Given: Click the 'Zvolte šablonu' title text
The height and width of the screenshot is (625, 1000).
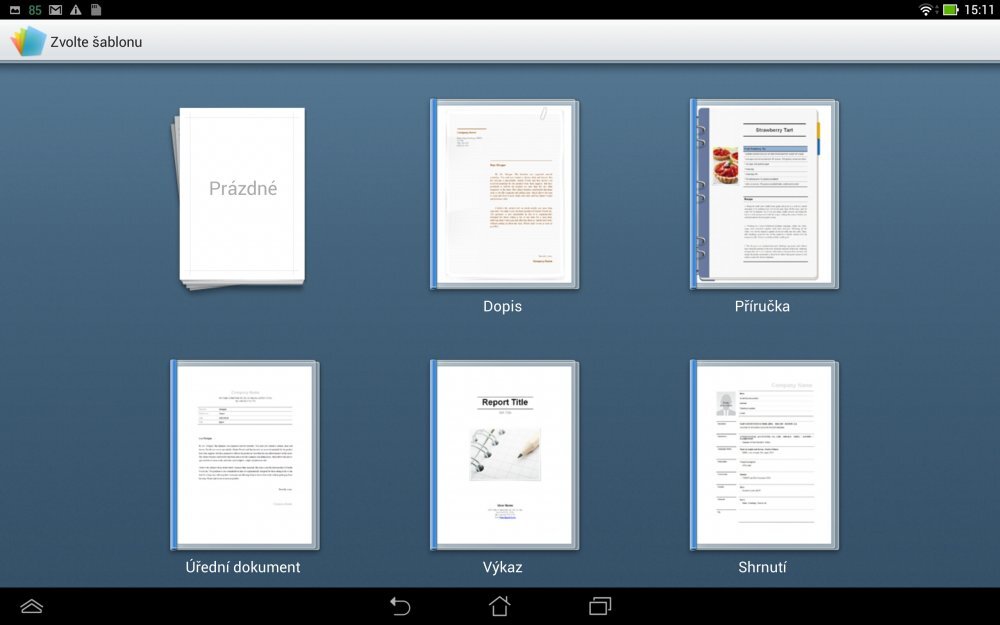Looking at the screenshot, I should [96, 42].
